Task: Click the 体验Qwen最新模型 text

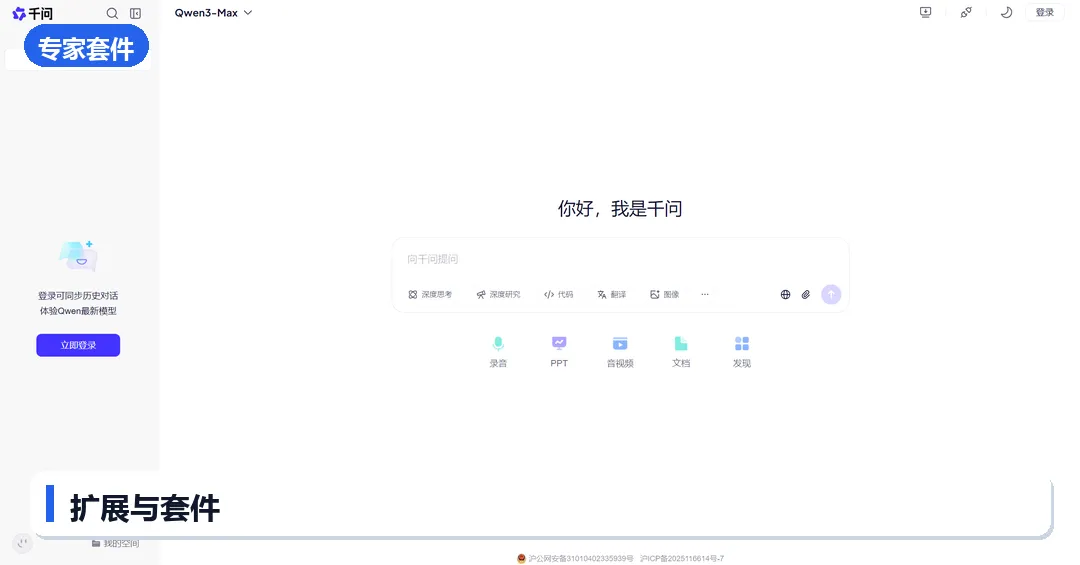Action: point(78,311)
